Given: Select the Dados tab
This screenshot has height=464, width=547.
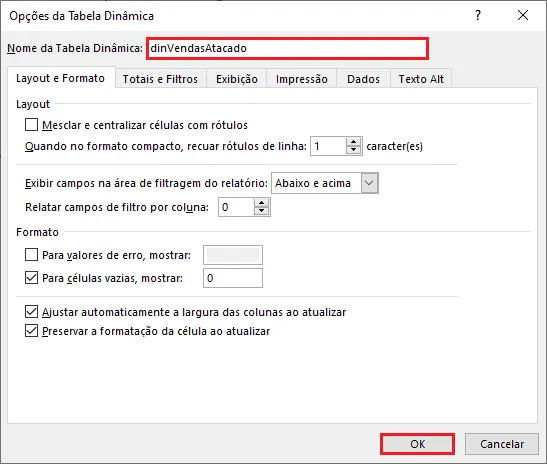Looking at the screenshot, I should [x=364, y=79].
